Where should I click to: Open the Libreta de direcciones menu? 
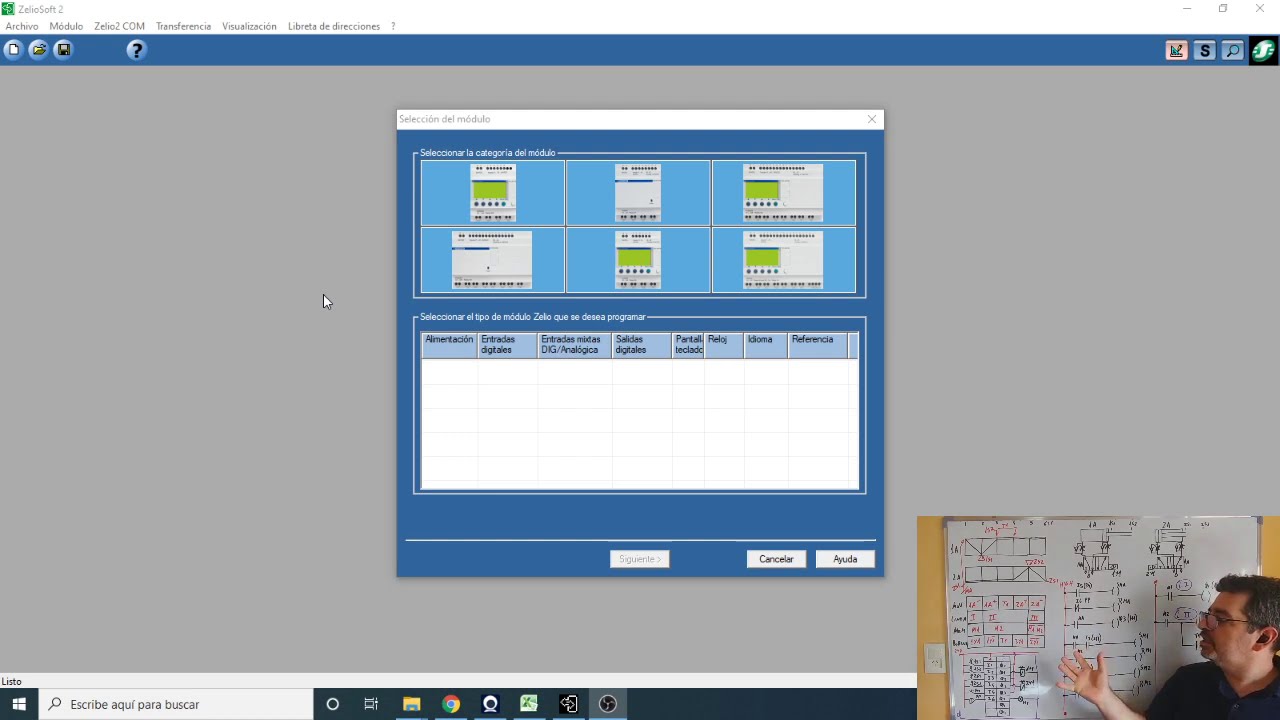[x=334, y=26]
